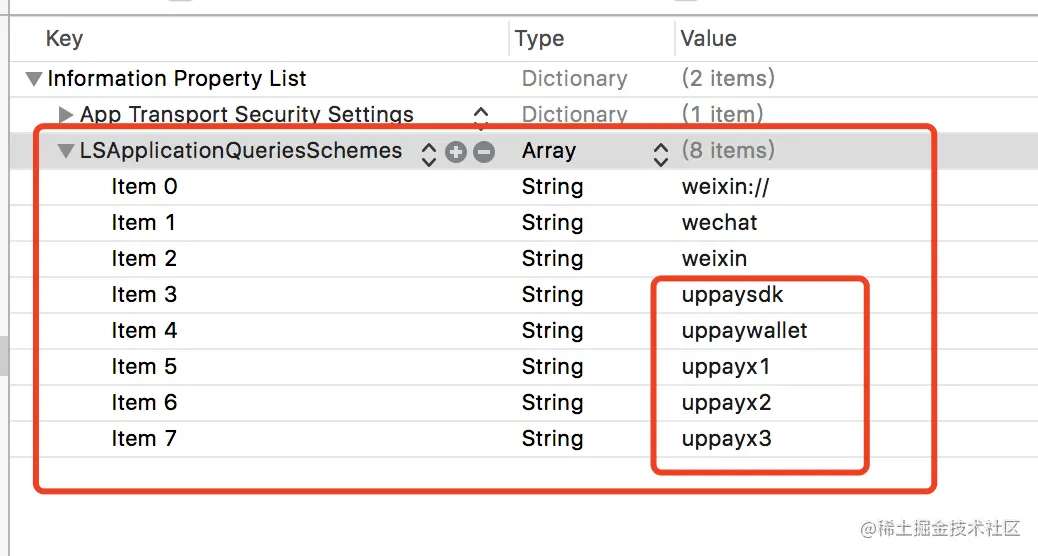Select the uppaysdk value

pyautogui.click(x=732, y=295)
